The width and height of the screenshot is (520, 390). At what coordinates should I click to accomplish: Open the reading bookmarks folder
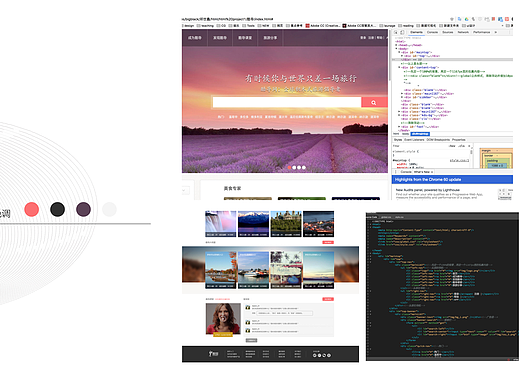(x=406, y=26)
